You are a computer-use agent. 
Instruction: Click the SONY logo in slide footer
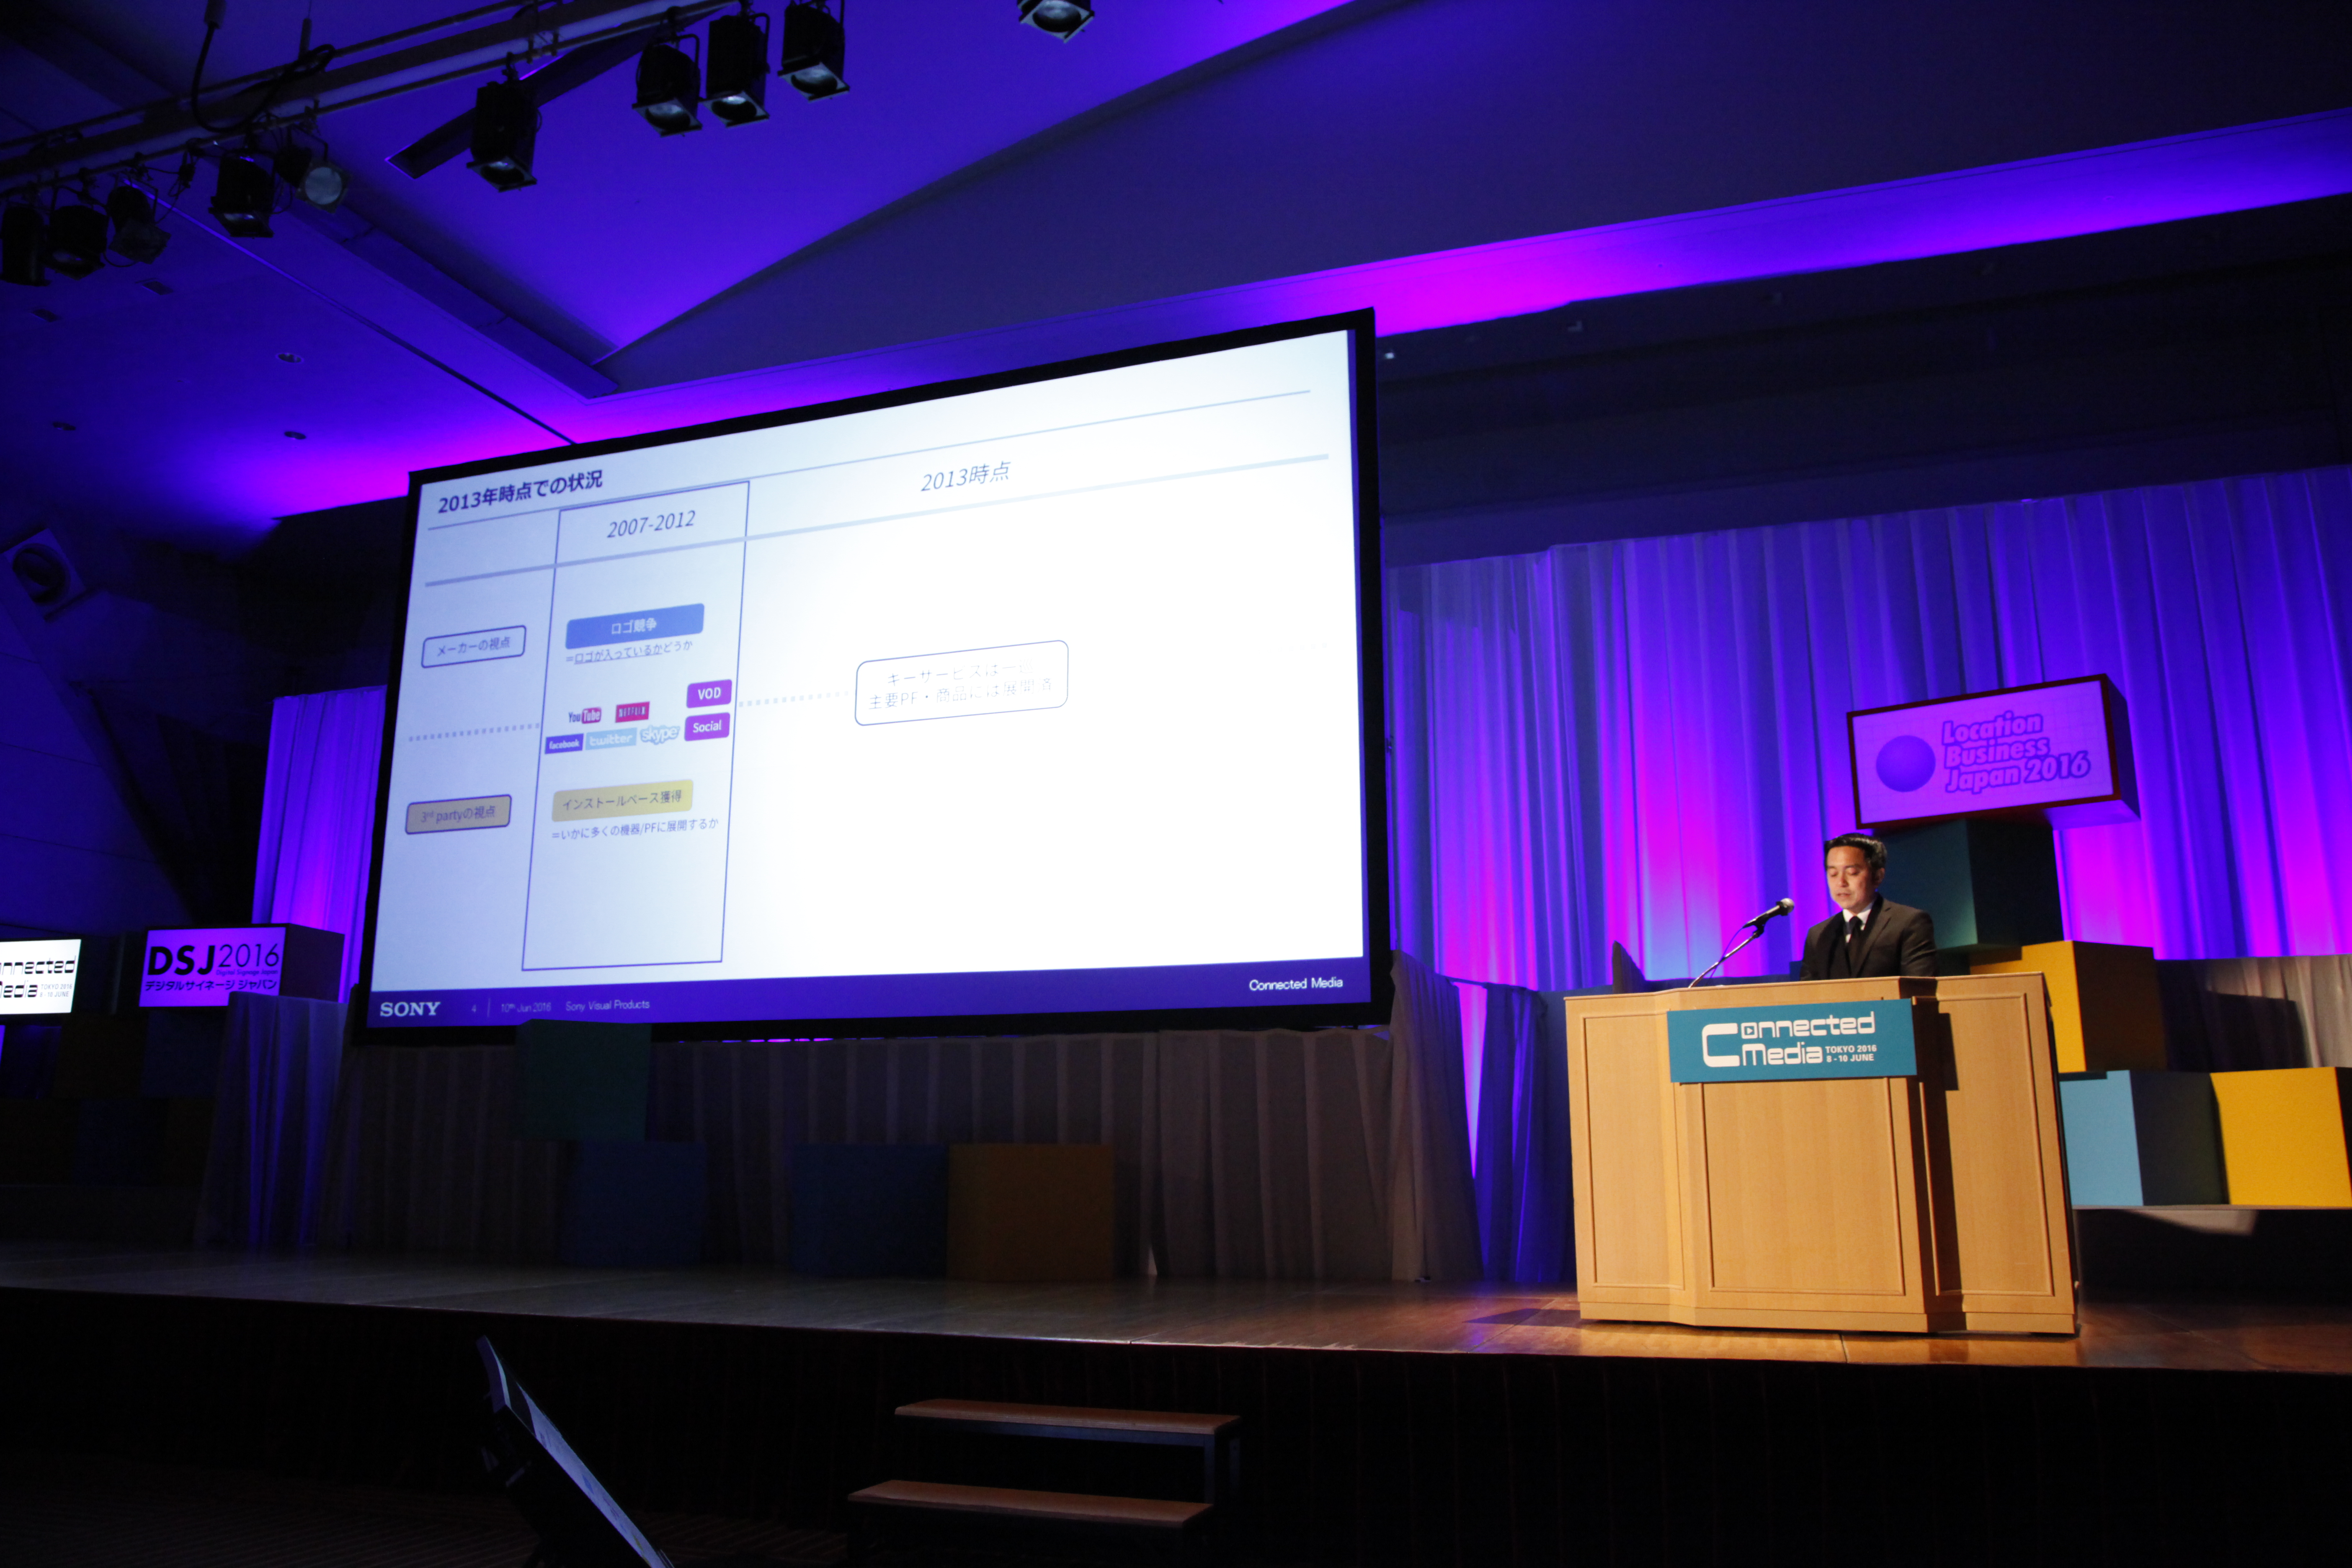click(x=410, y=1009)
